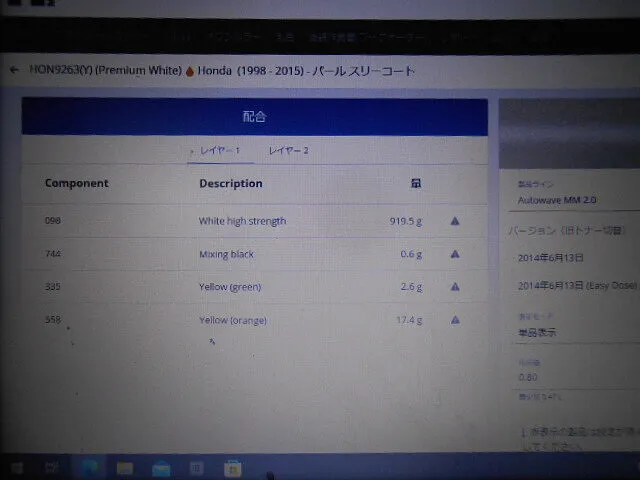
Task: Switch to the レイヤー 1 tab
Action: click(x=219, y=150)
